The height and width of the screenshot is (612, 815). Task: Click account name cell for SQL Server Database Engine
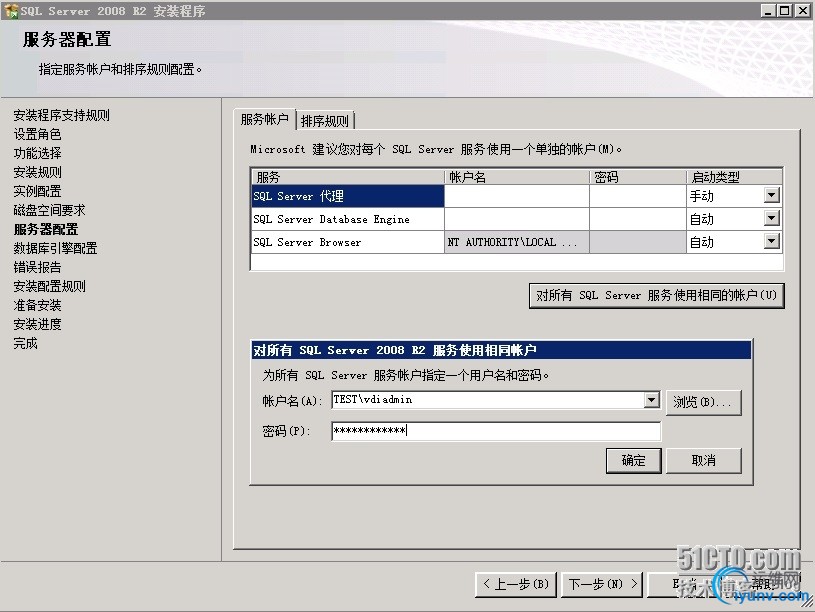click(517, 219)
